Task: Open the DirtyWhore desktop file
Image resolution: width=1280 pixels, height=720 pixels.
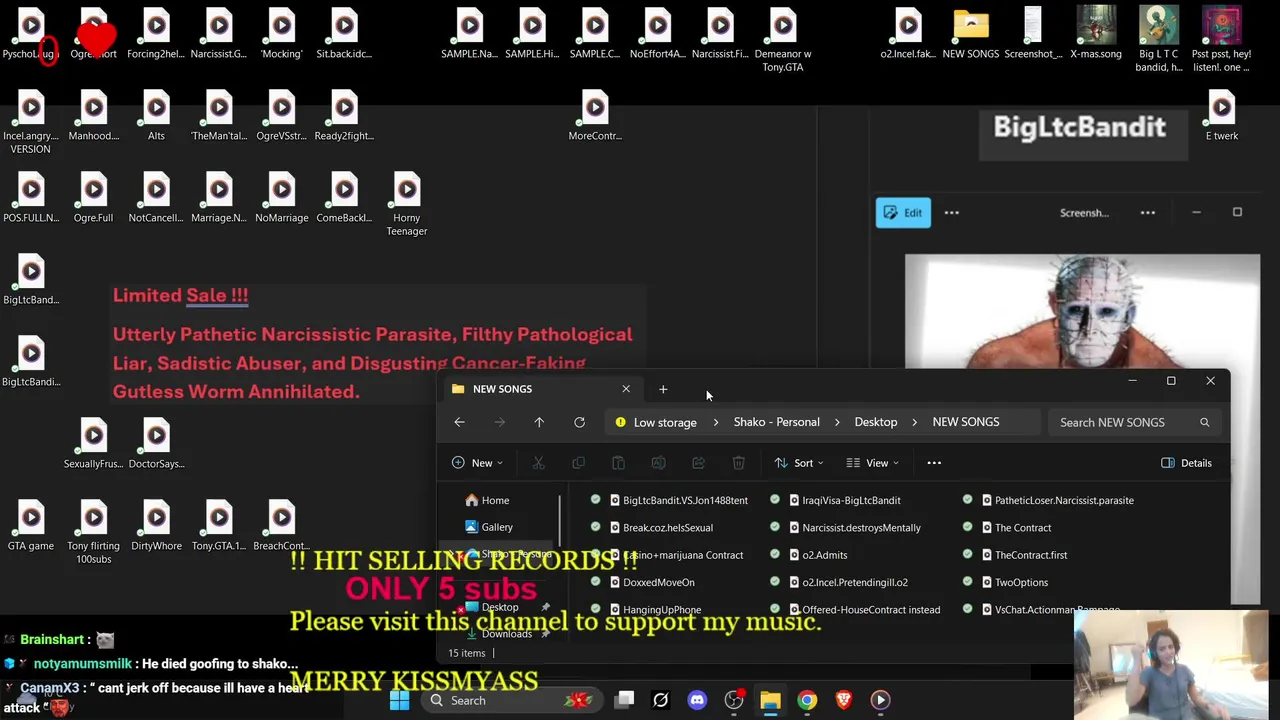Action: click(x=156, y=526)
